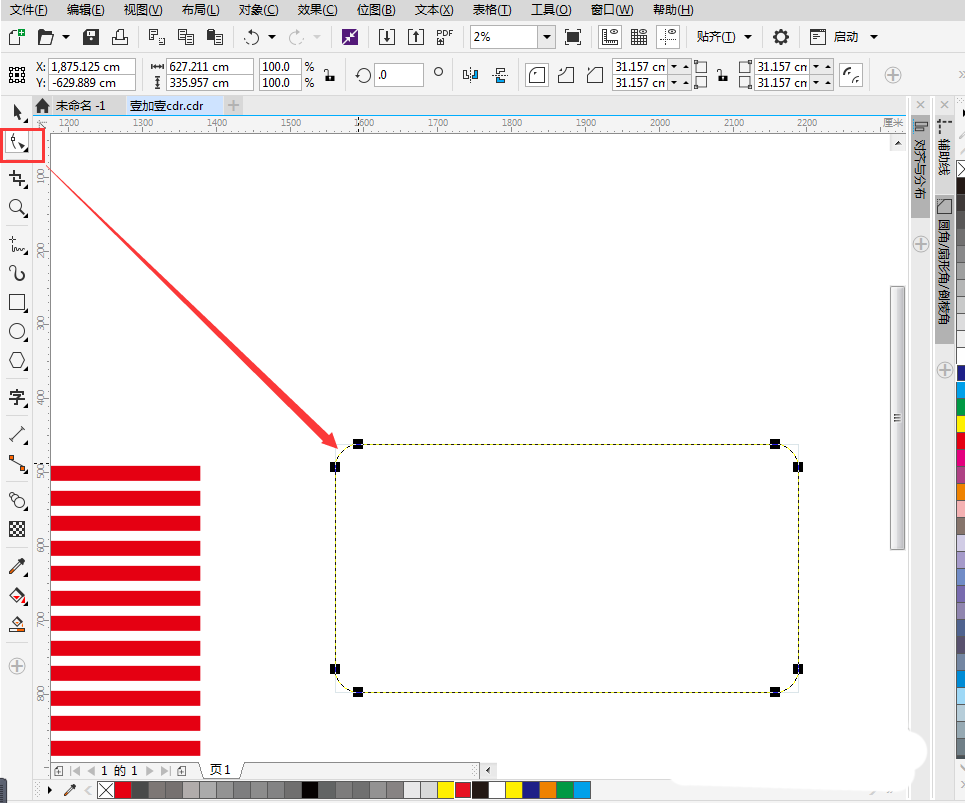Toggle Show guidelines button
Screen dimensions: 965x803
click(x=668, y=37)
